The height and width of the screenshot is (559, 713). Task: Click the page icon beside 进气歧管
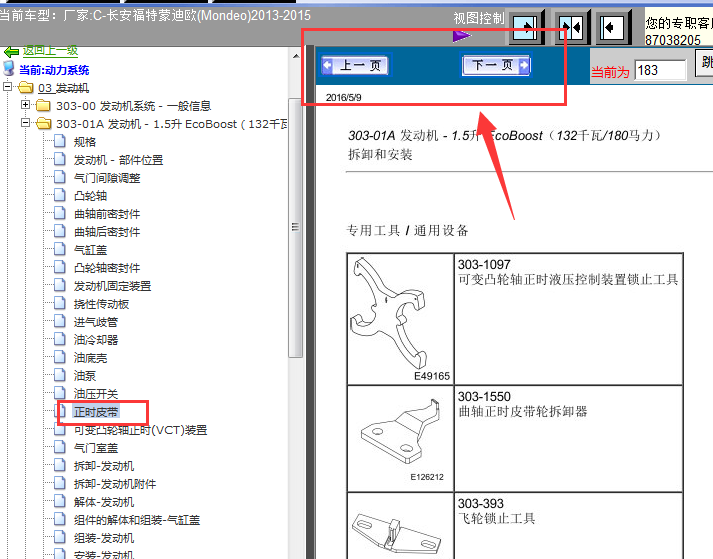point(60,321)
